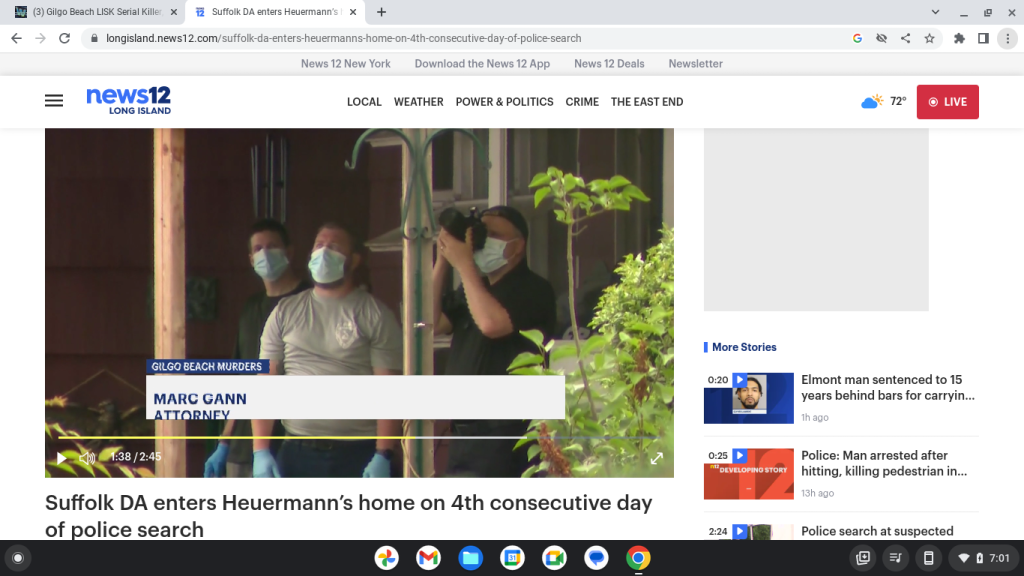This screenshot has height=576, width=1024.
Task: Open the Extensions puzzle icon
Action: (959, 38)
